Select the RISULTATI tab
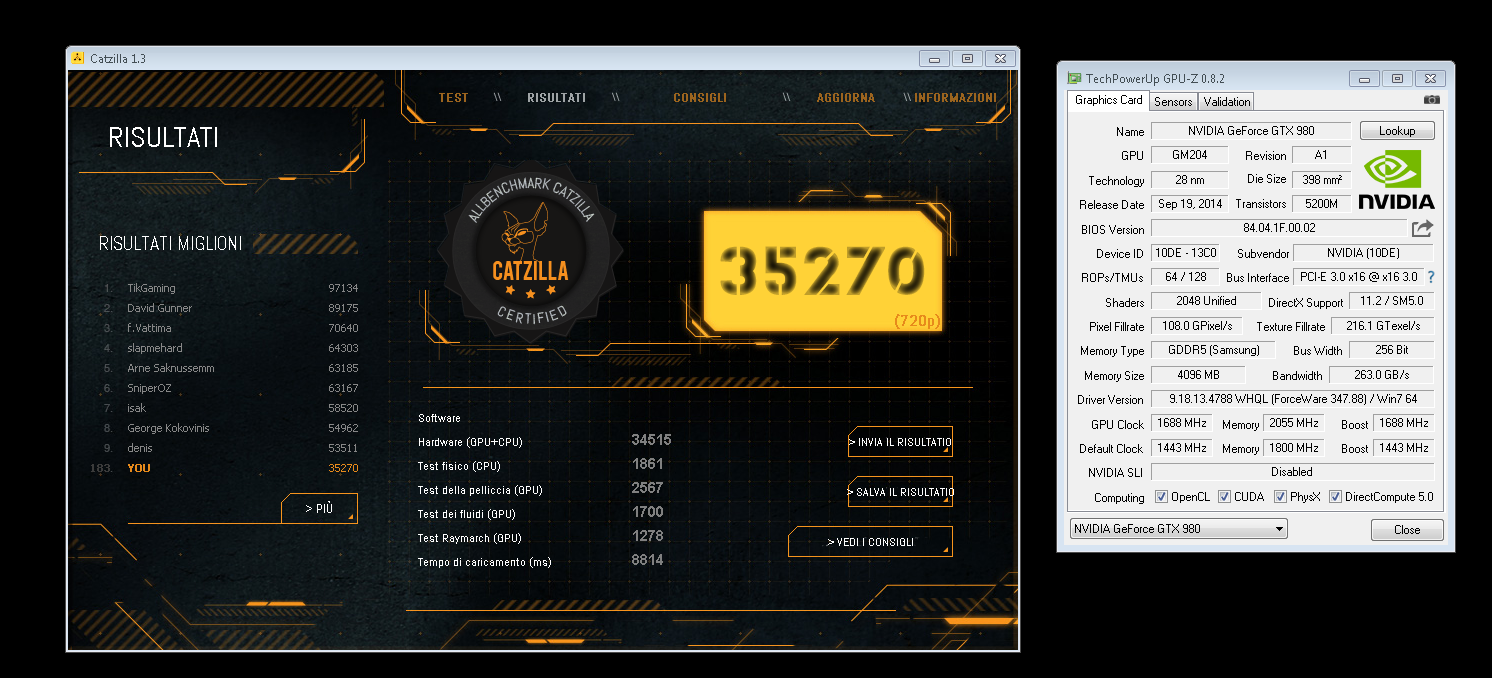 tap(556, 98)
